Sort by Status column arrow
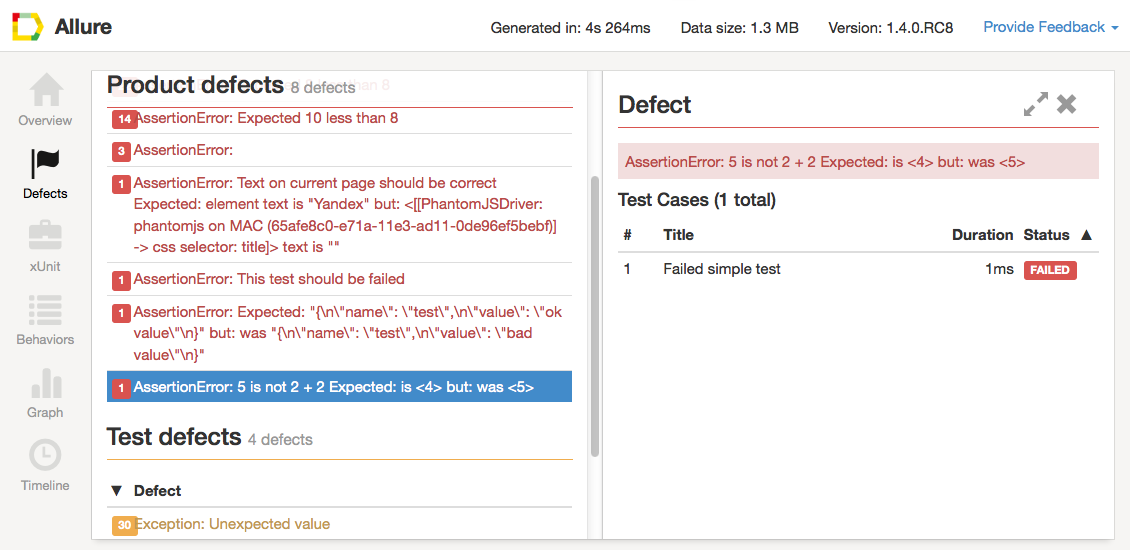 pos(1087,235)
